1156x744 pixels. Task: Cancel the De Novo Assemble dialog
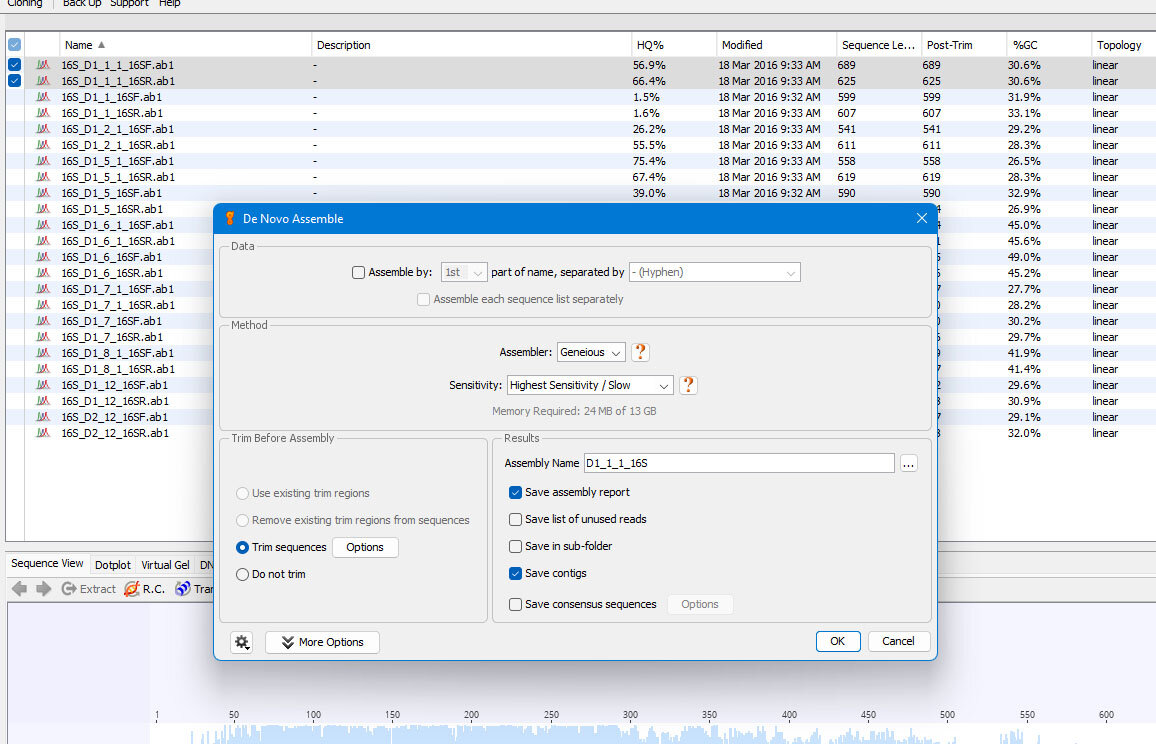tap(898, 642)
